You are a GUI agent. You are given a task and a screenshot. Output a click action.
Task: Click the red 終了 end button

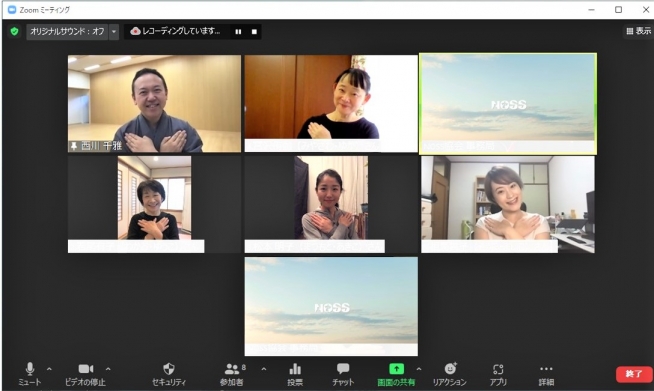[x=634, y=374]
